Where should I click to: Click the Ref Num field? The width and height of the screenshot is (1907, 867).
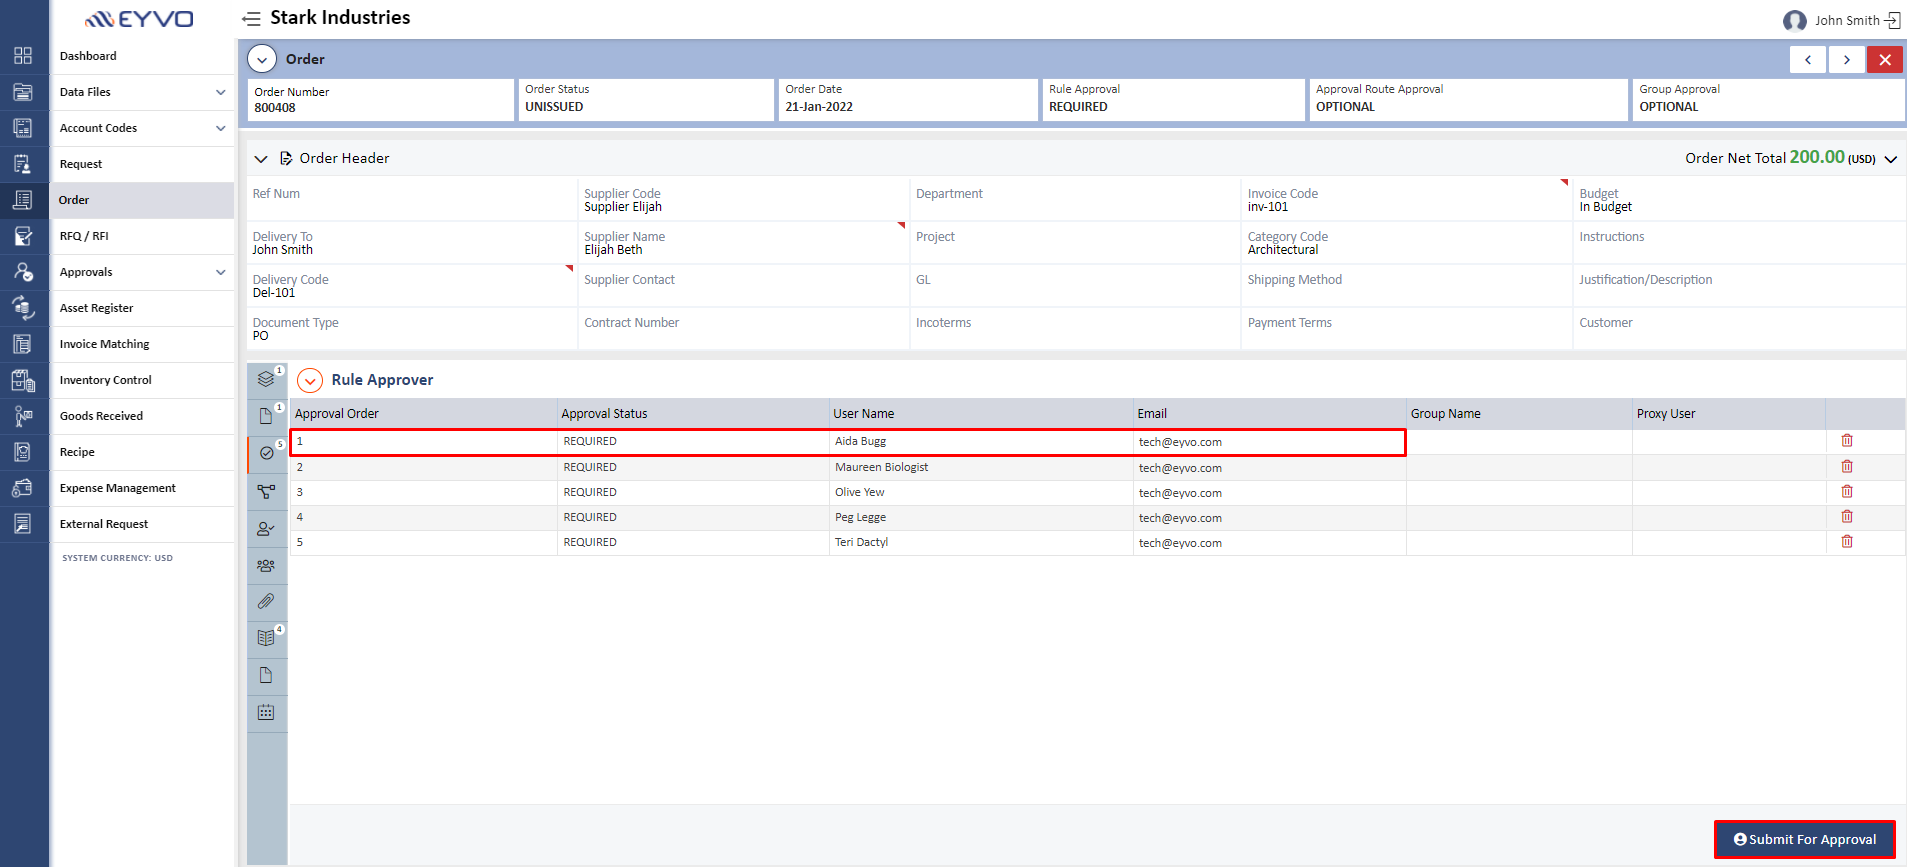(x=412, y=199)
